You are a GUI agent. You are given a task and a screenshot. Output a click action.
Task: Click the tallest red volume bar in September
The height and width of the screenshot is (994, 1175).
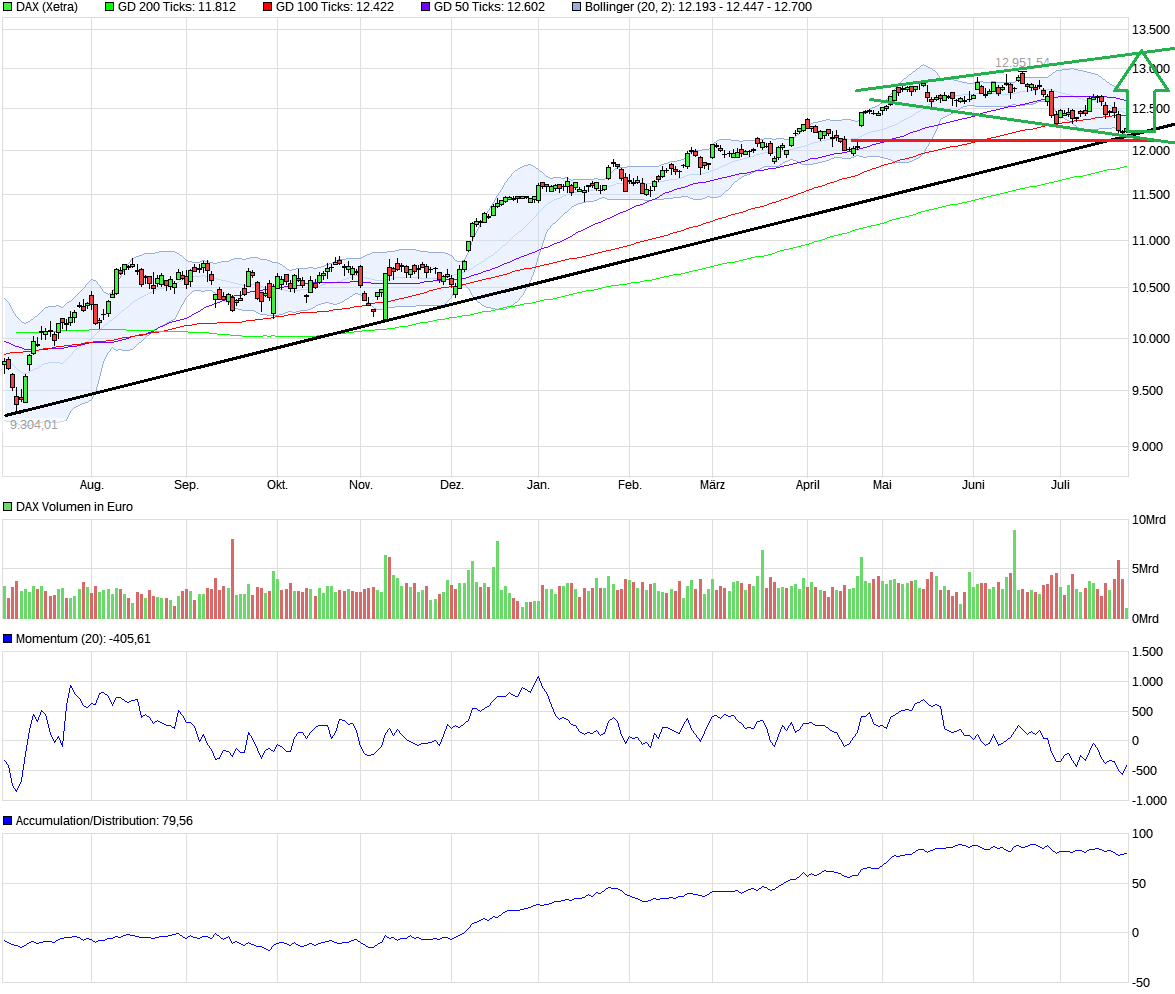pos(232,579)
